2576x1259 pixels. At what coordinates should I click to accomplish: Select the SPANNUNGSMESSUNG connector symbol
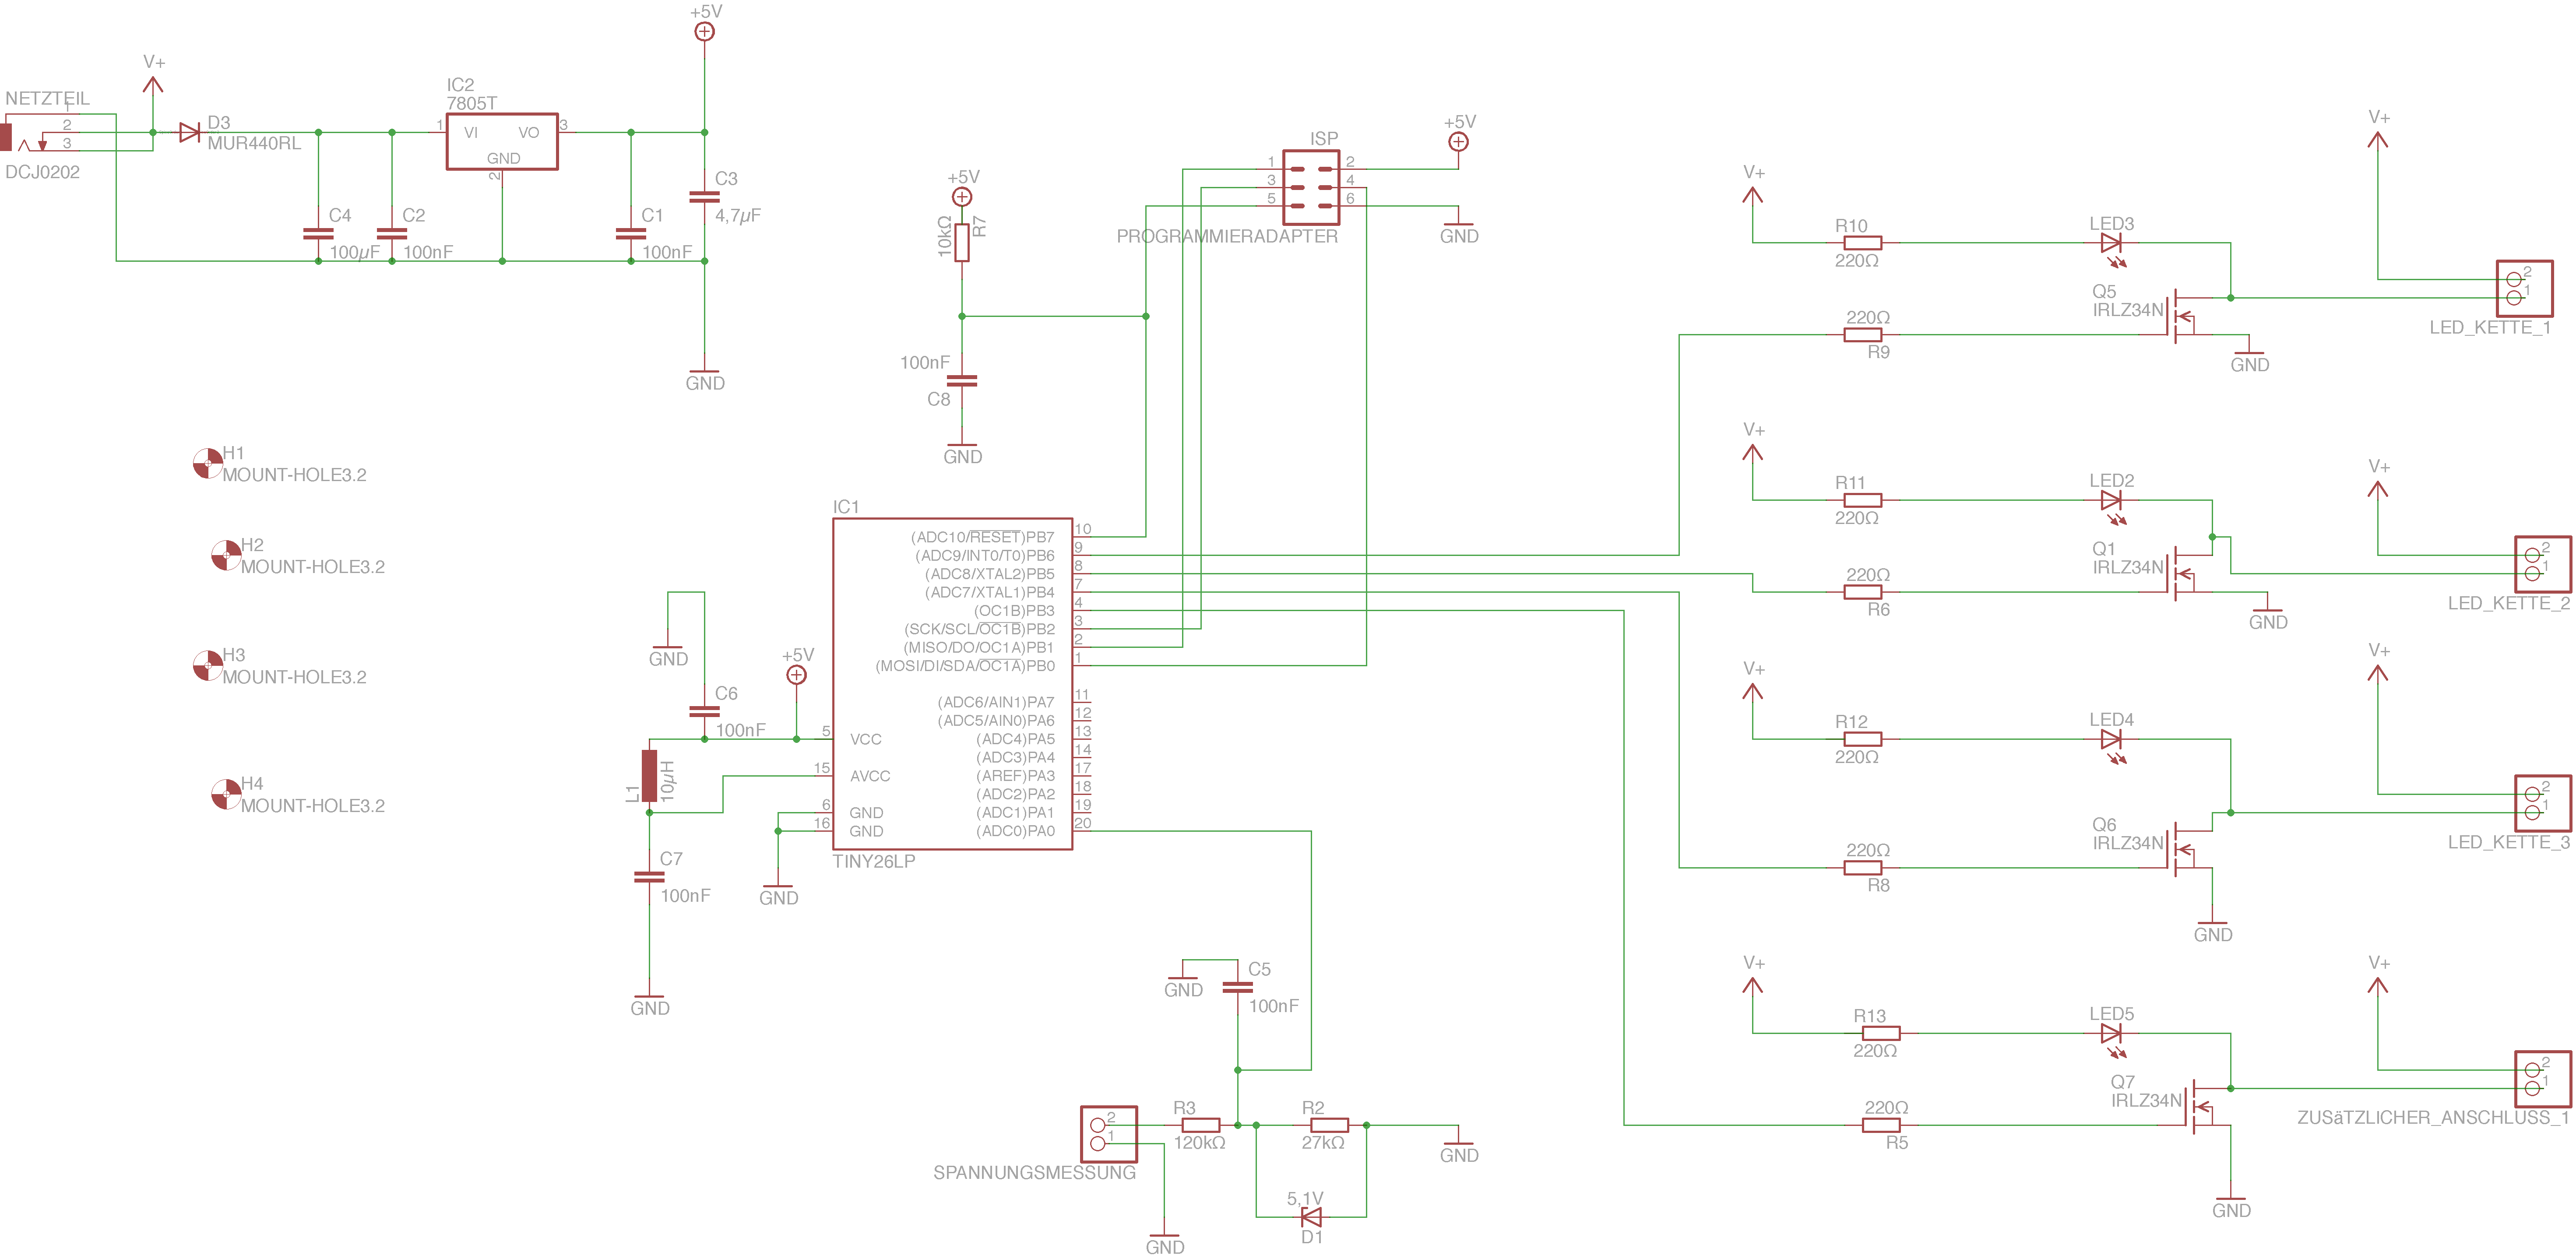pyautogui.click(x=1108, y=1134)
